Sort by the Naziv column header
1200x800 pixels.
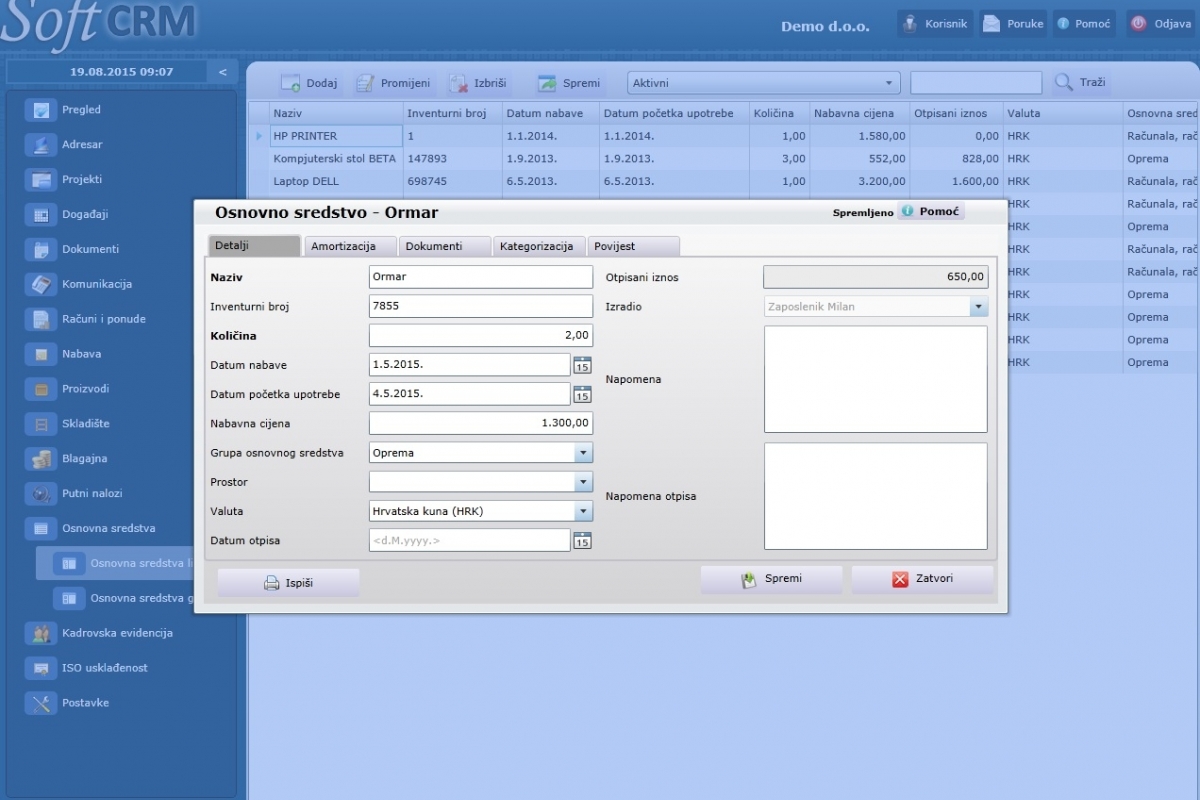tap(336, 113)
